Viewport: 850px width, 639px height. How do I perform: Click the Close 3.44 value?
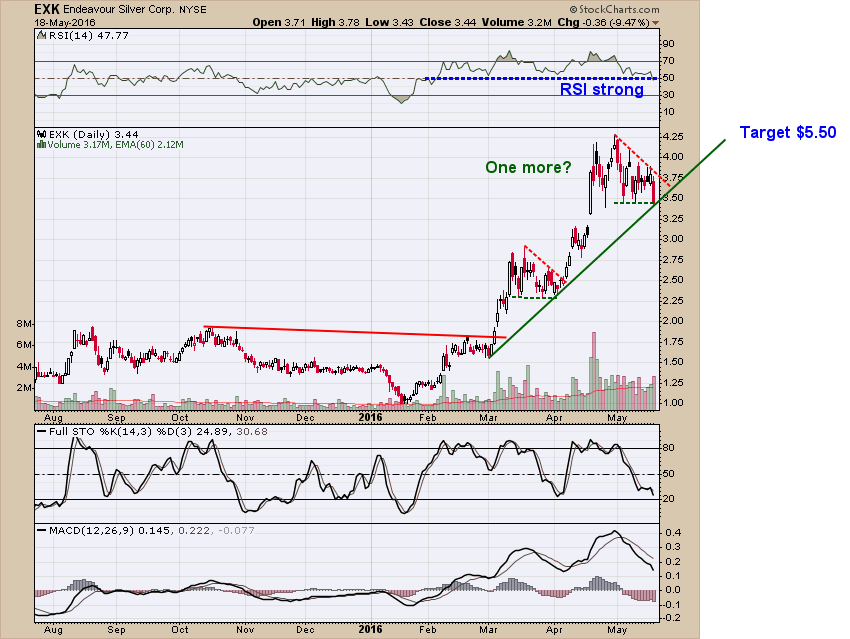(447, 22)
